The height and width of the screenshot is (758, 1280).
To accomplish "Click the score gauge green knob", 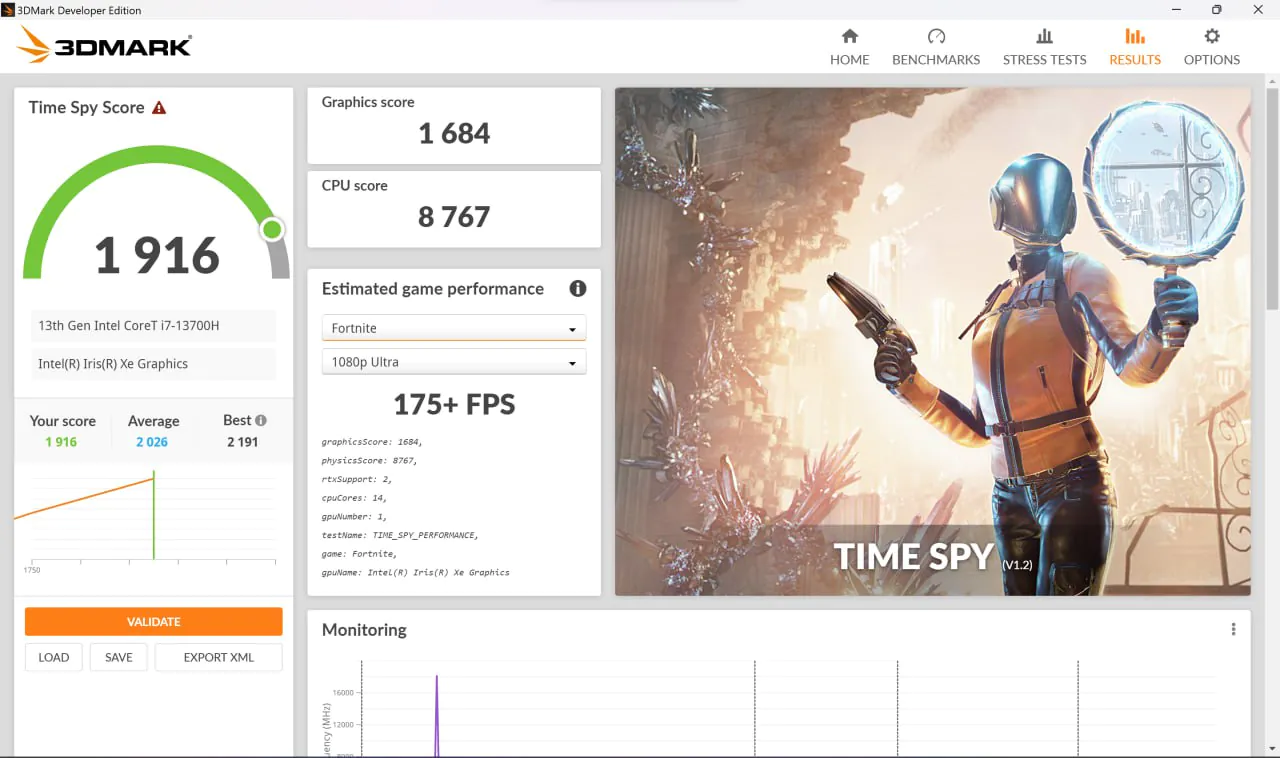I will pos(272,230).
